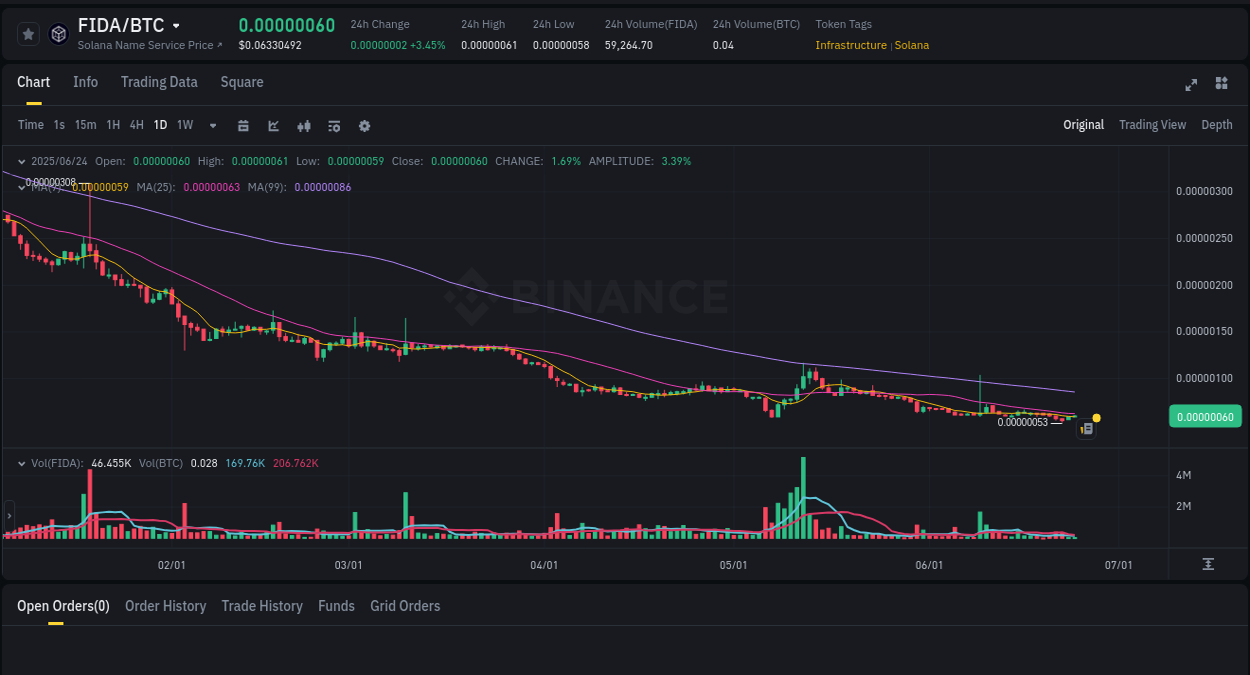
Task: Collapse the OHLC info row chevron
Action: pos(22,160)
